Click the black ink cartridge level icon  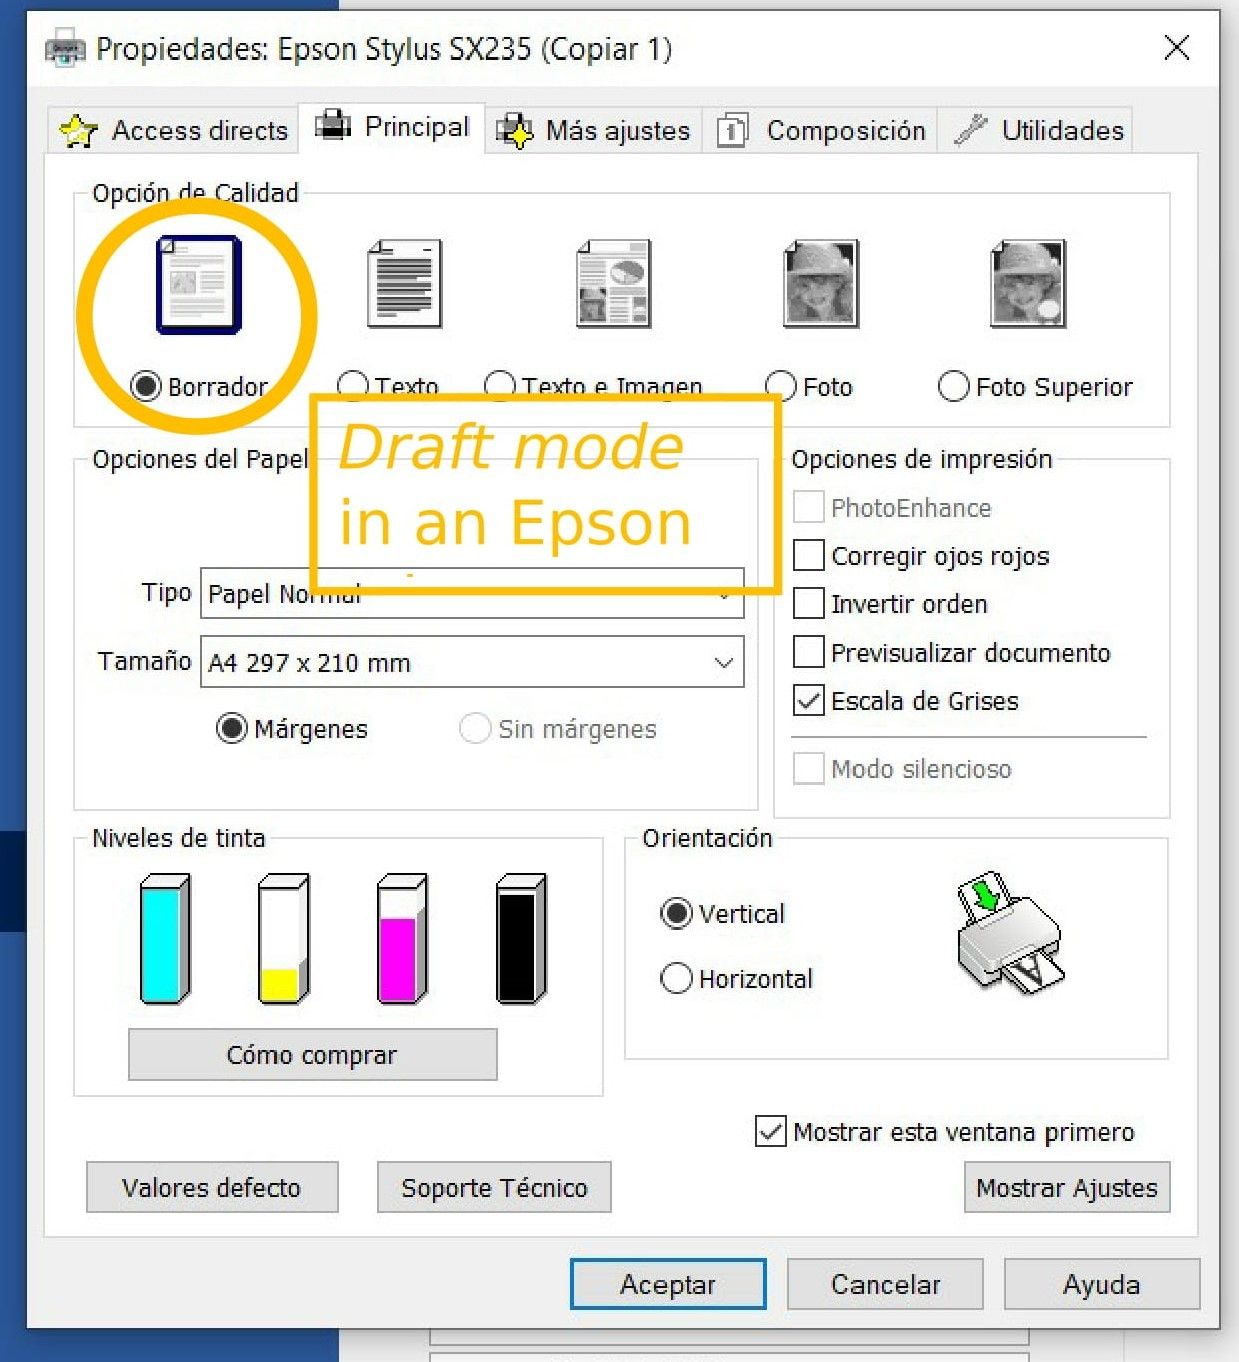click(x=521, y=938)
